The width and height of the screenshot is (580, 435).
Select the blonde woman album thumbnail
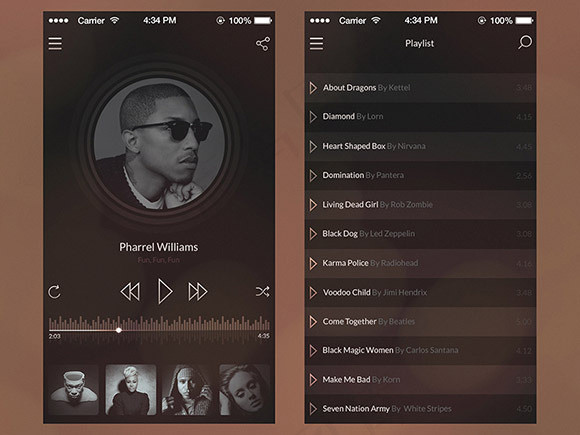coord(131,390)
